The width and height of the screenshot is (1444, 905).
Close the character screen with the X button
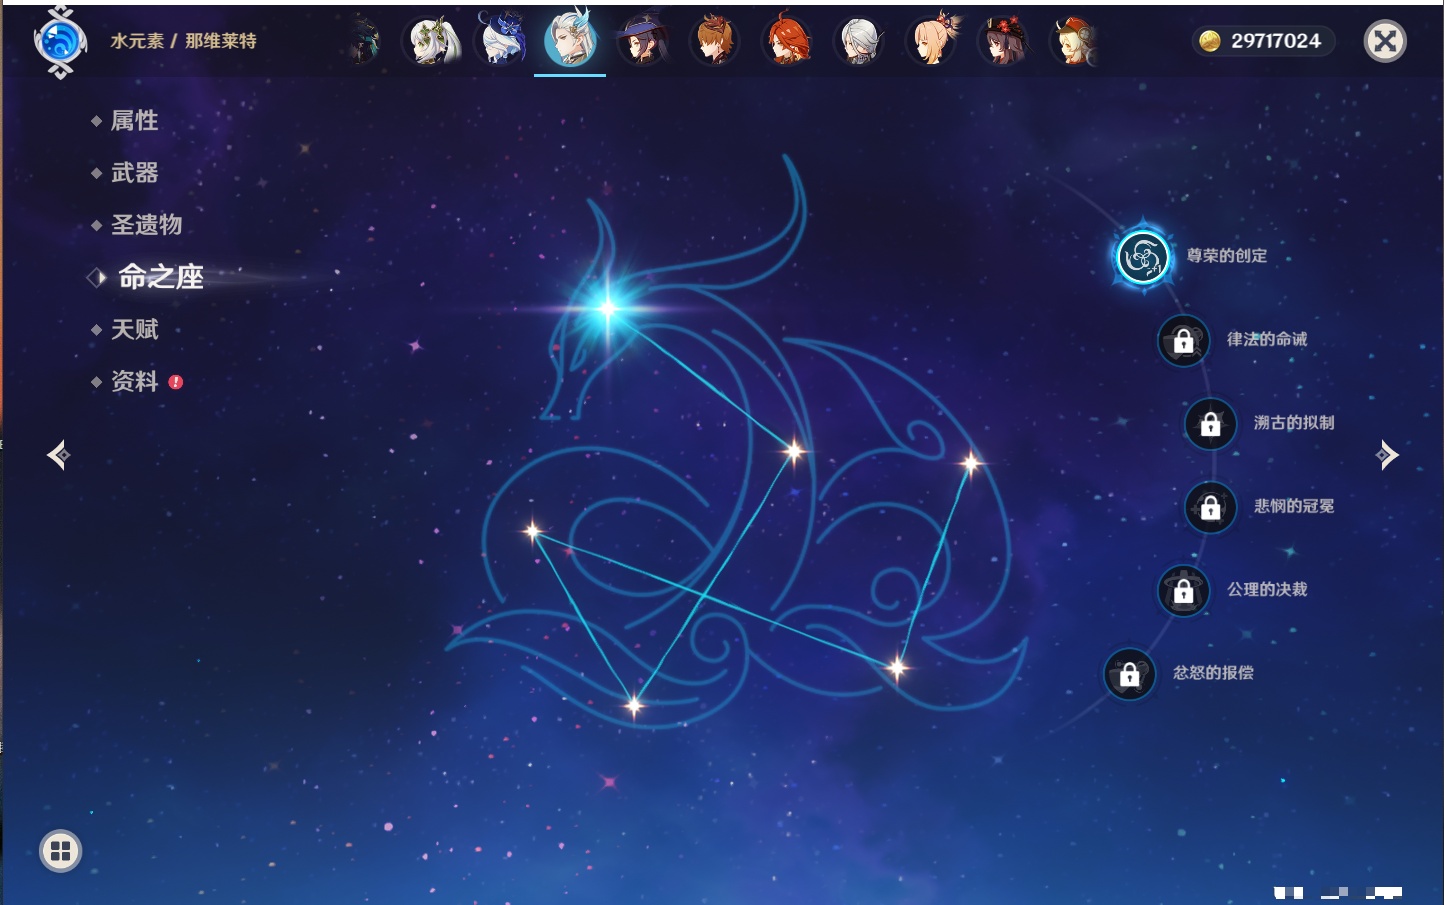click(1385, 41)
